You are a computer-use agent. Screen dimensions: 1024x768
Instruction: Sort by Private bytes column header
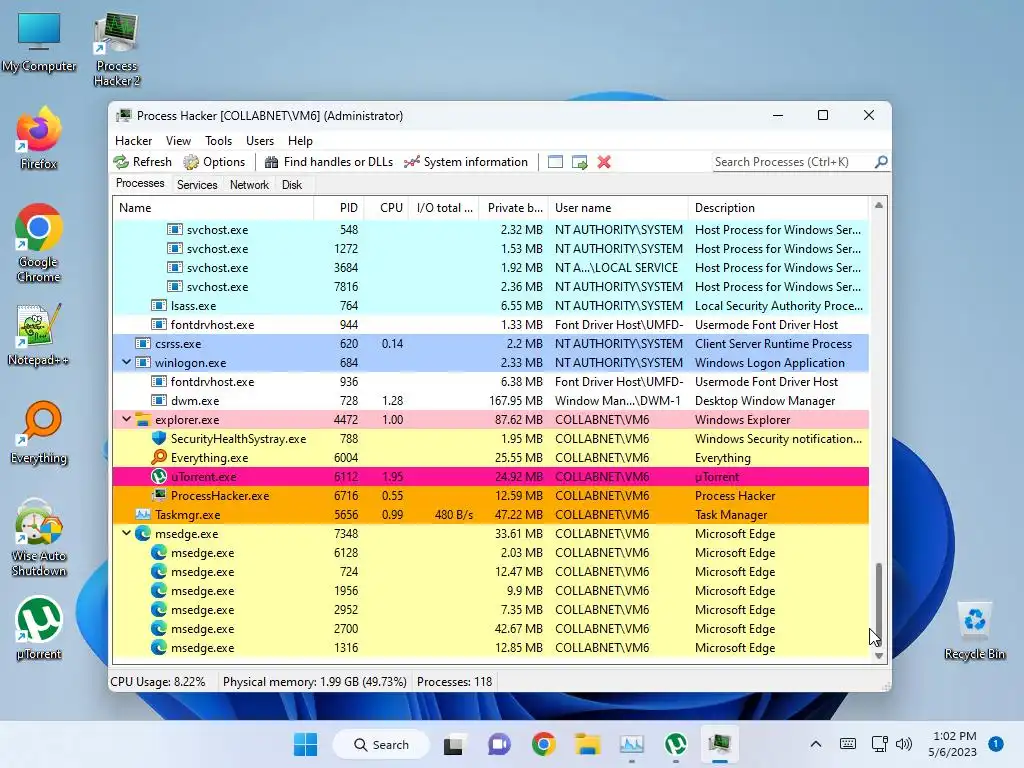click(514, 208)
